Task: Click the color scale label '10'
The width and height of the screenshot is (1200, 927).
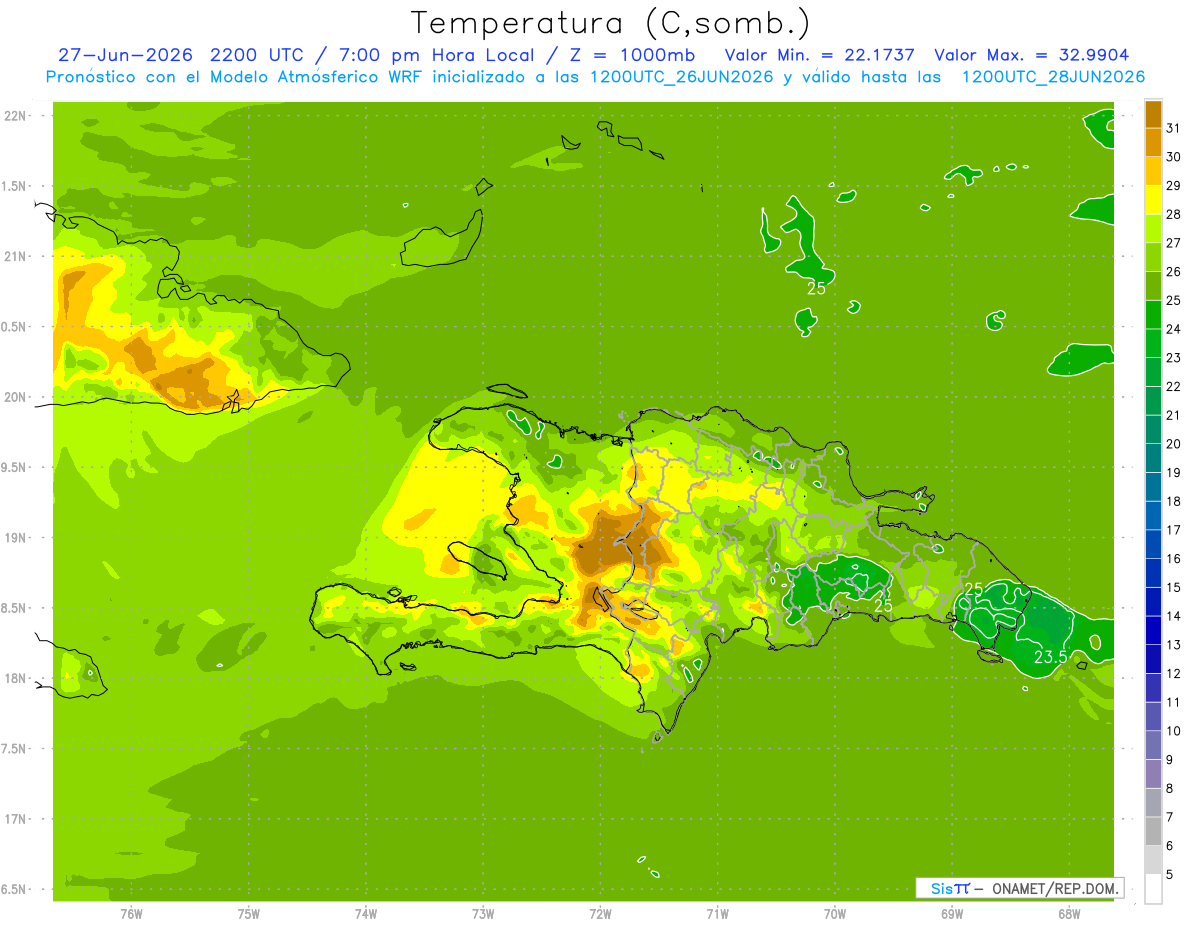Action: click(1174, 730)
